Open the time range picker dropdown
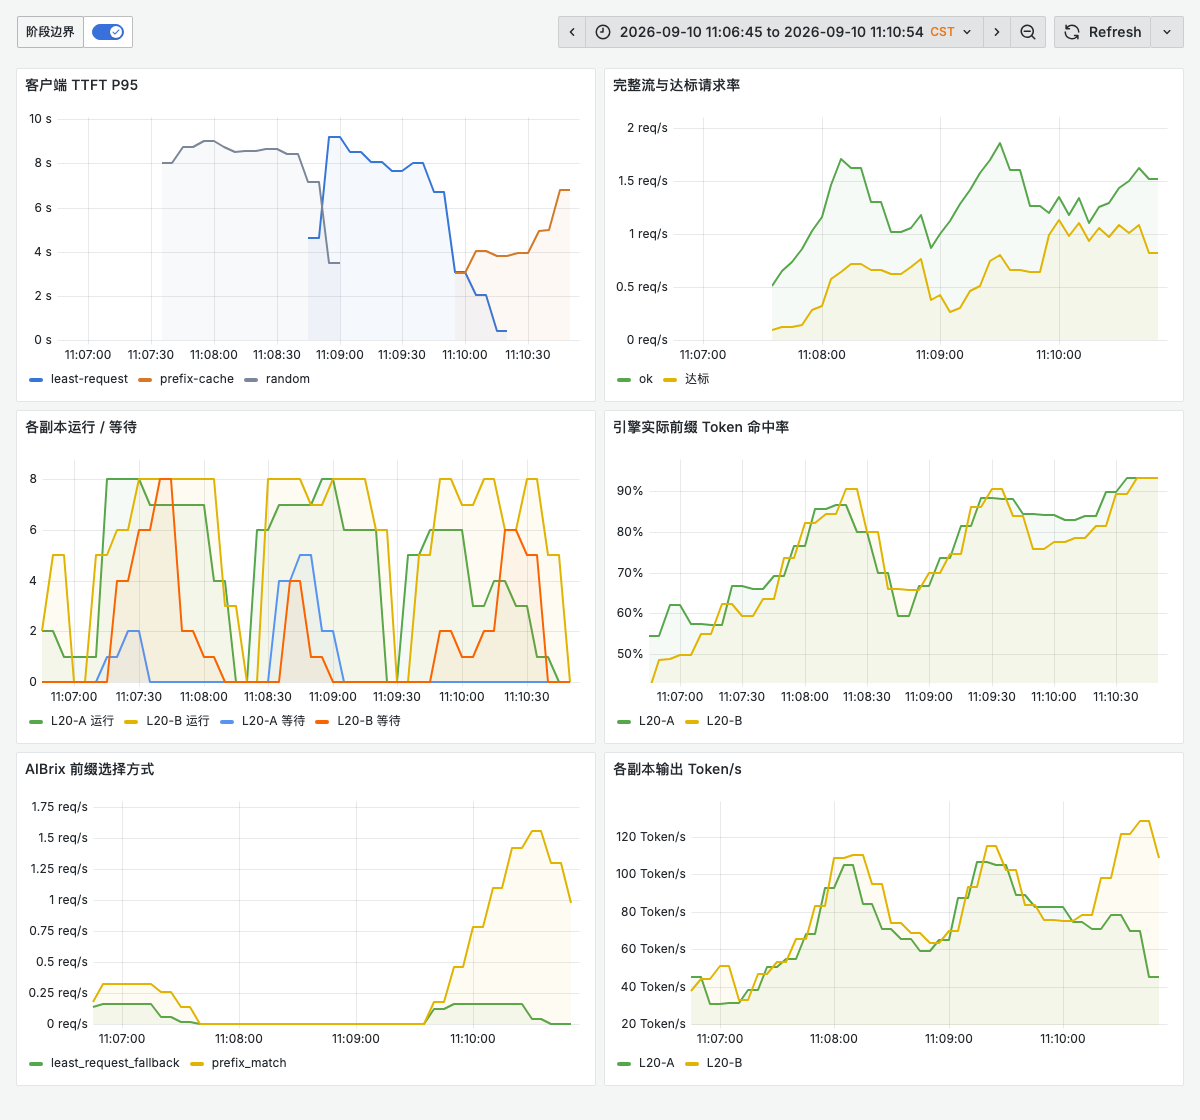 coord(784,32)
